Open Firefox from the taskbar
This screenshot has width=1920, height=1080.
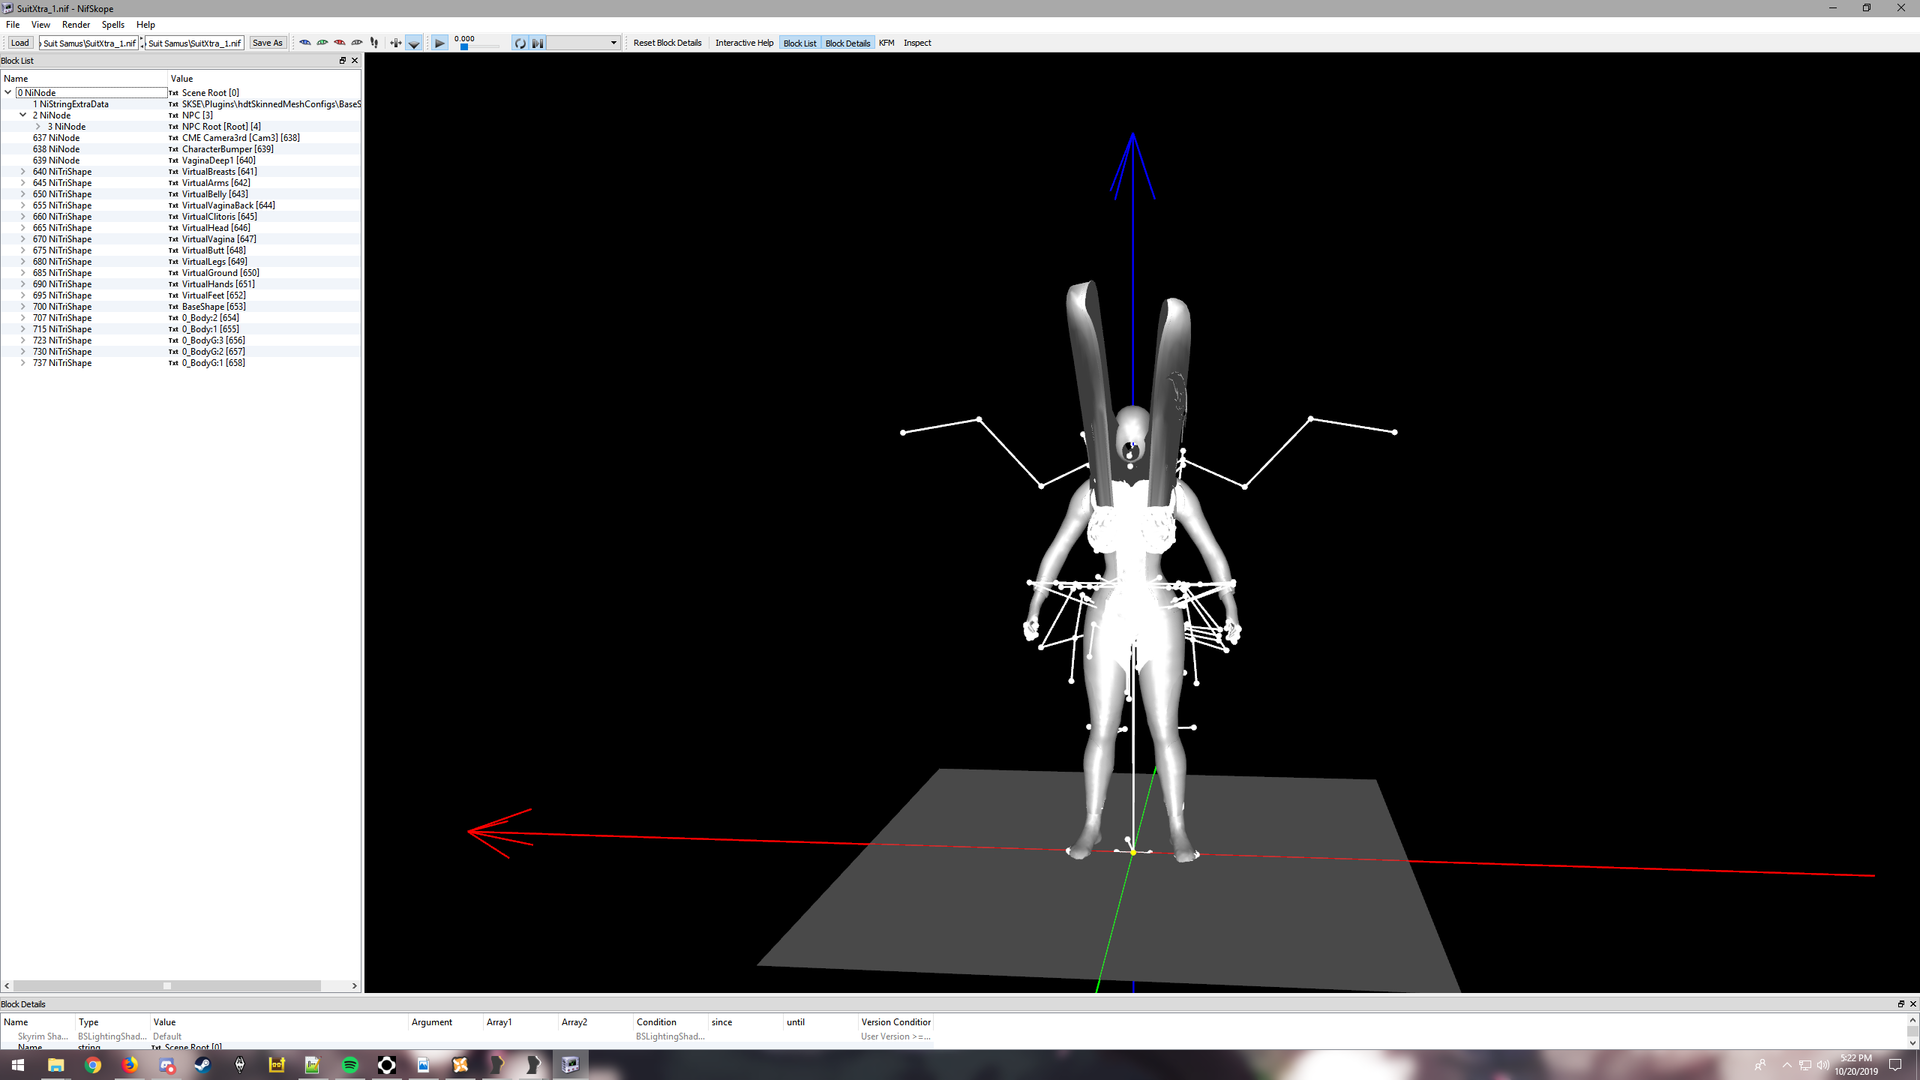click(130, 1065)
